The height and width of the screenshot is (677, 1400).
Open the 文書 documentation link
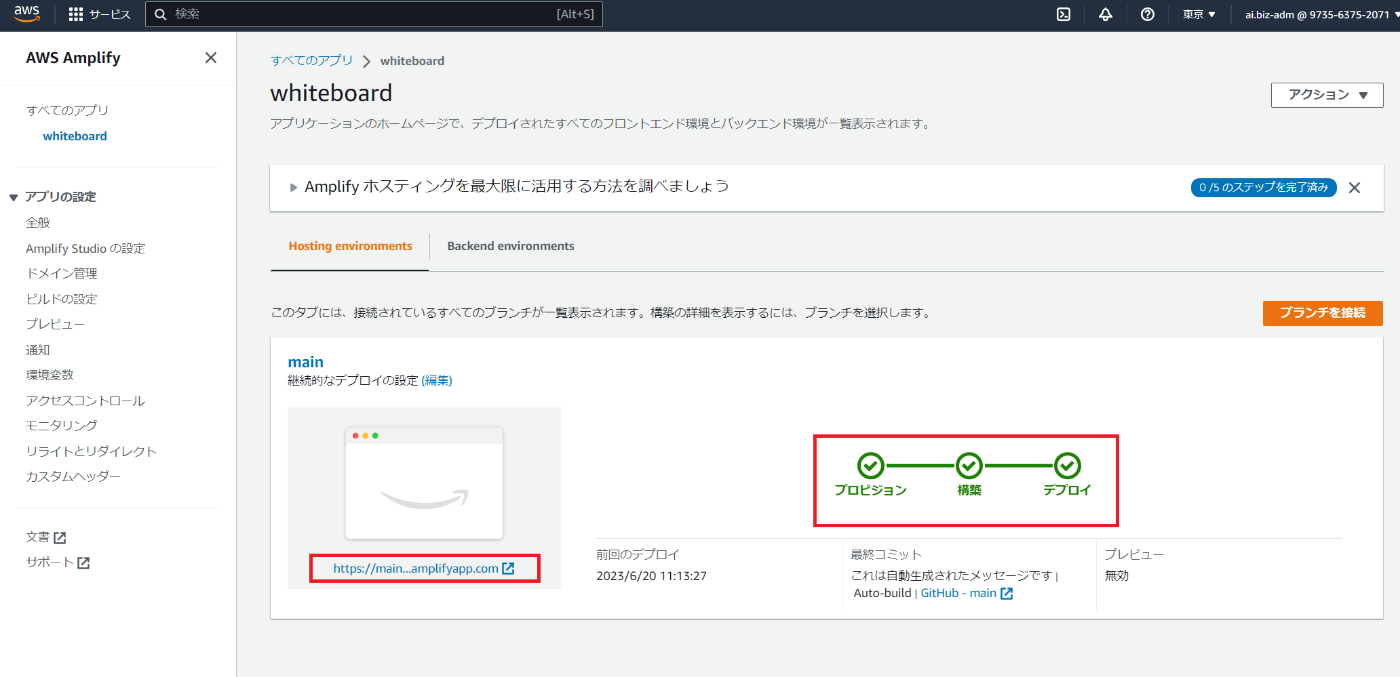(x=38, y=537)
